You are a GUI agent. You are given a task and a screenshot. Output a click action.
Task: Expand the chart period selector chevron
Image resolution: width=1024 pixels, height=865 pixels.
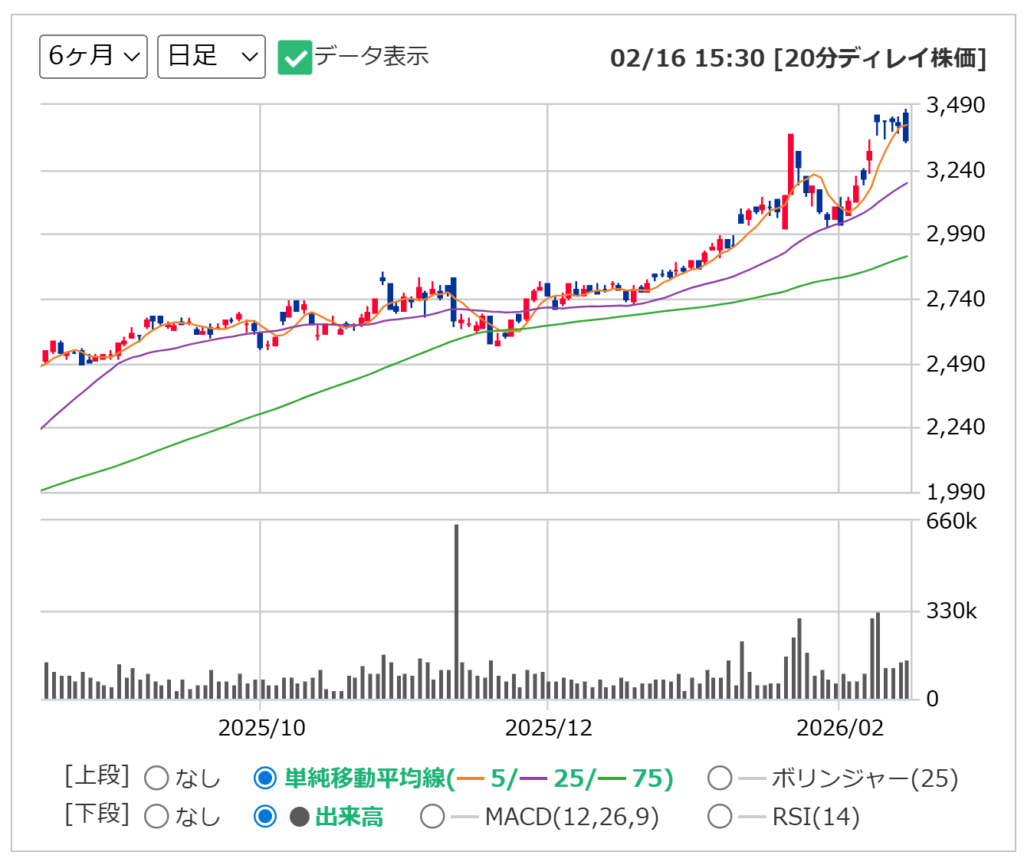pos(134,57)
